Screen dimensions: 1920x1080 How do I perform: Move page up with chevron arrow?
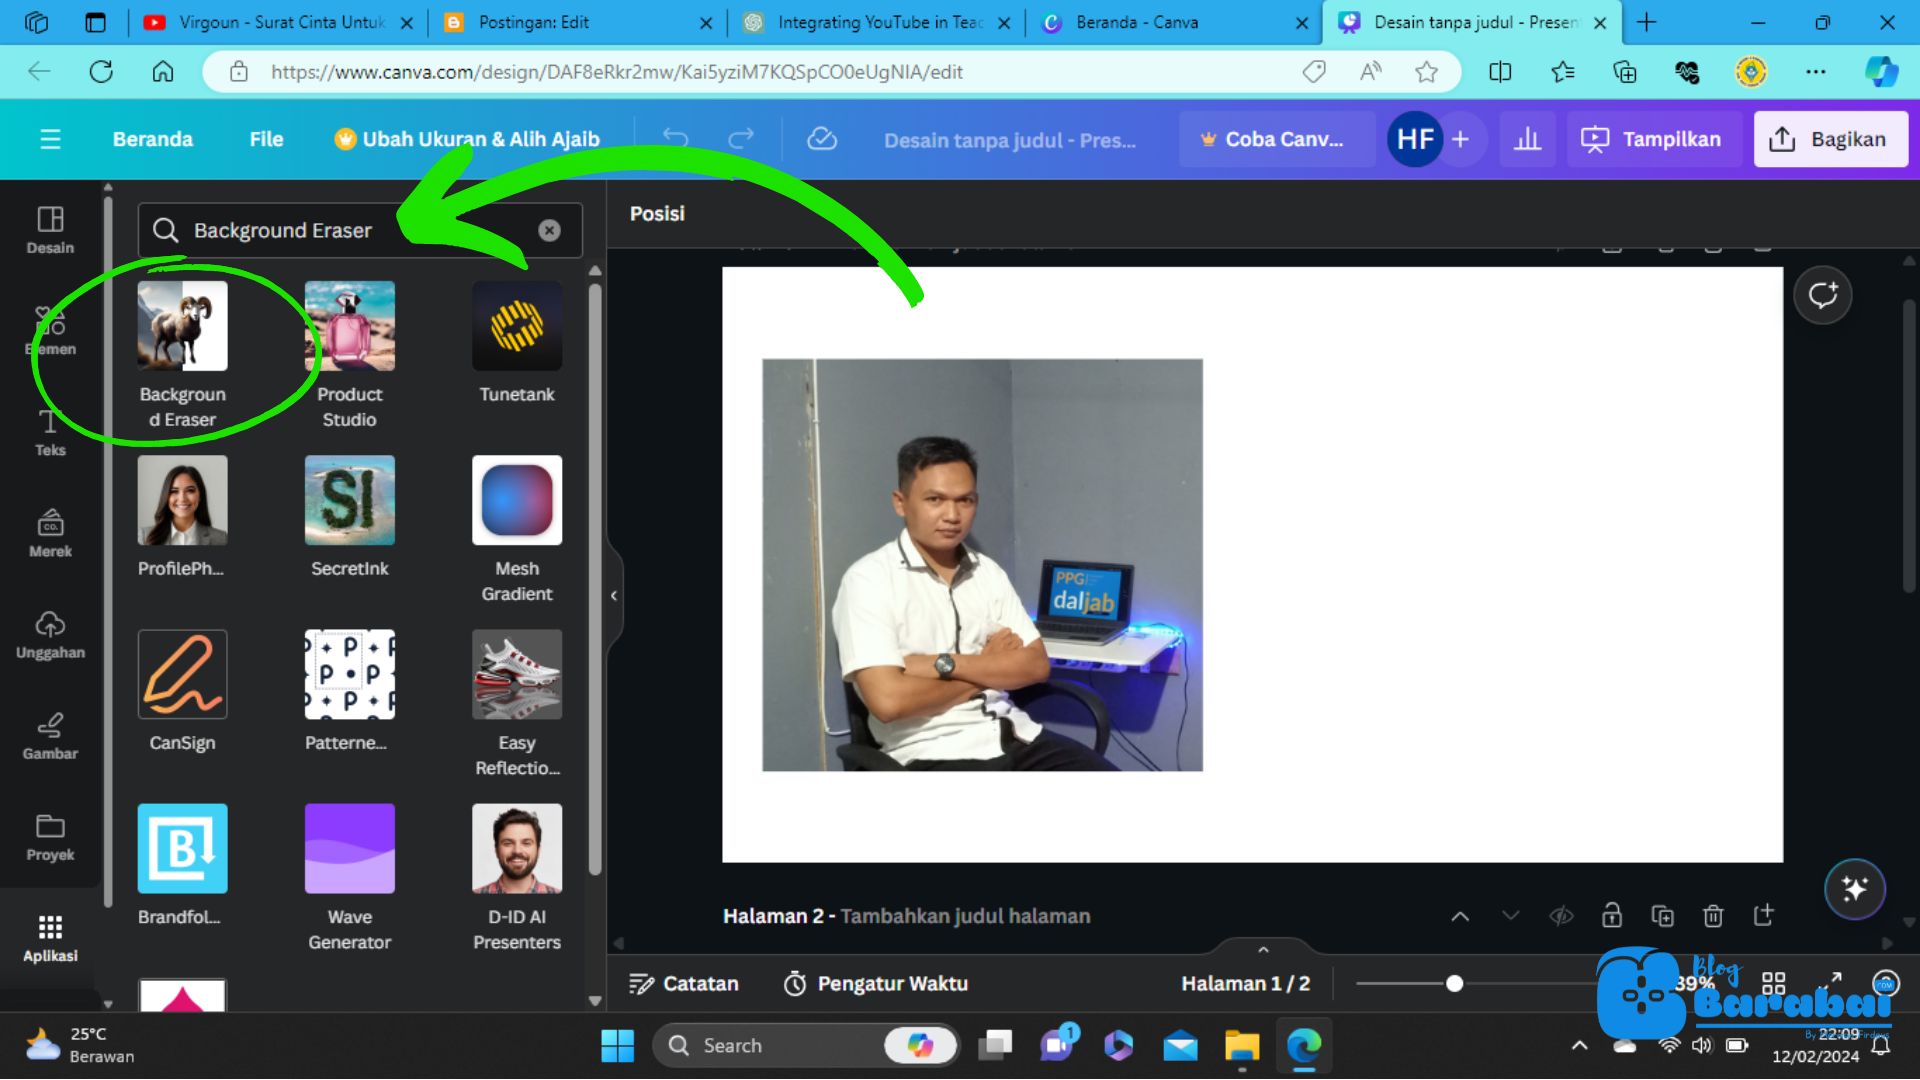1460,916
